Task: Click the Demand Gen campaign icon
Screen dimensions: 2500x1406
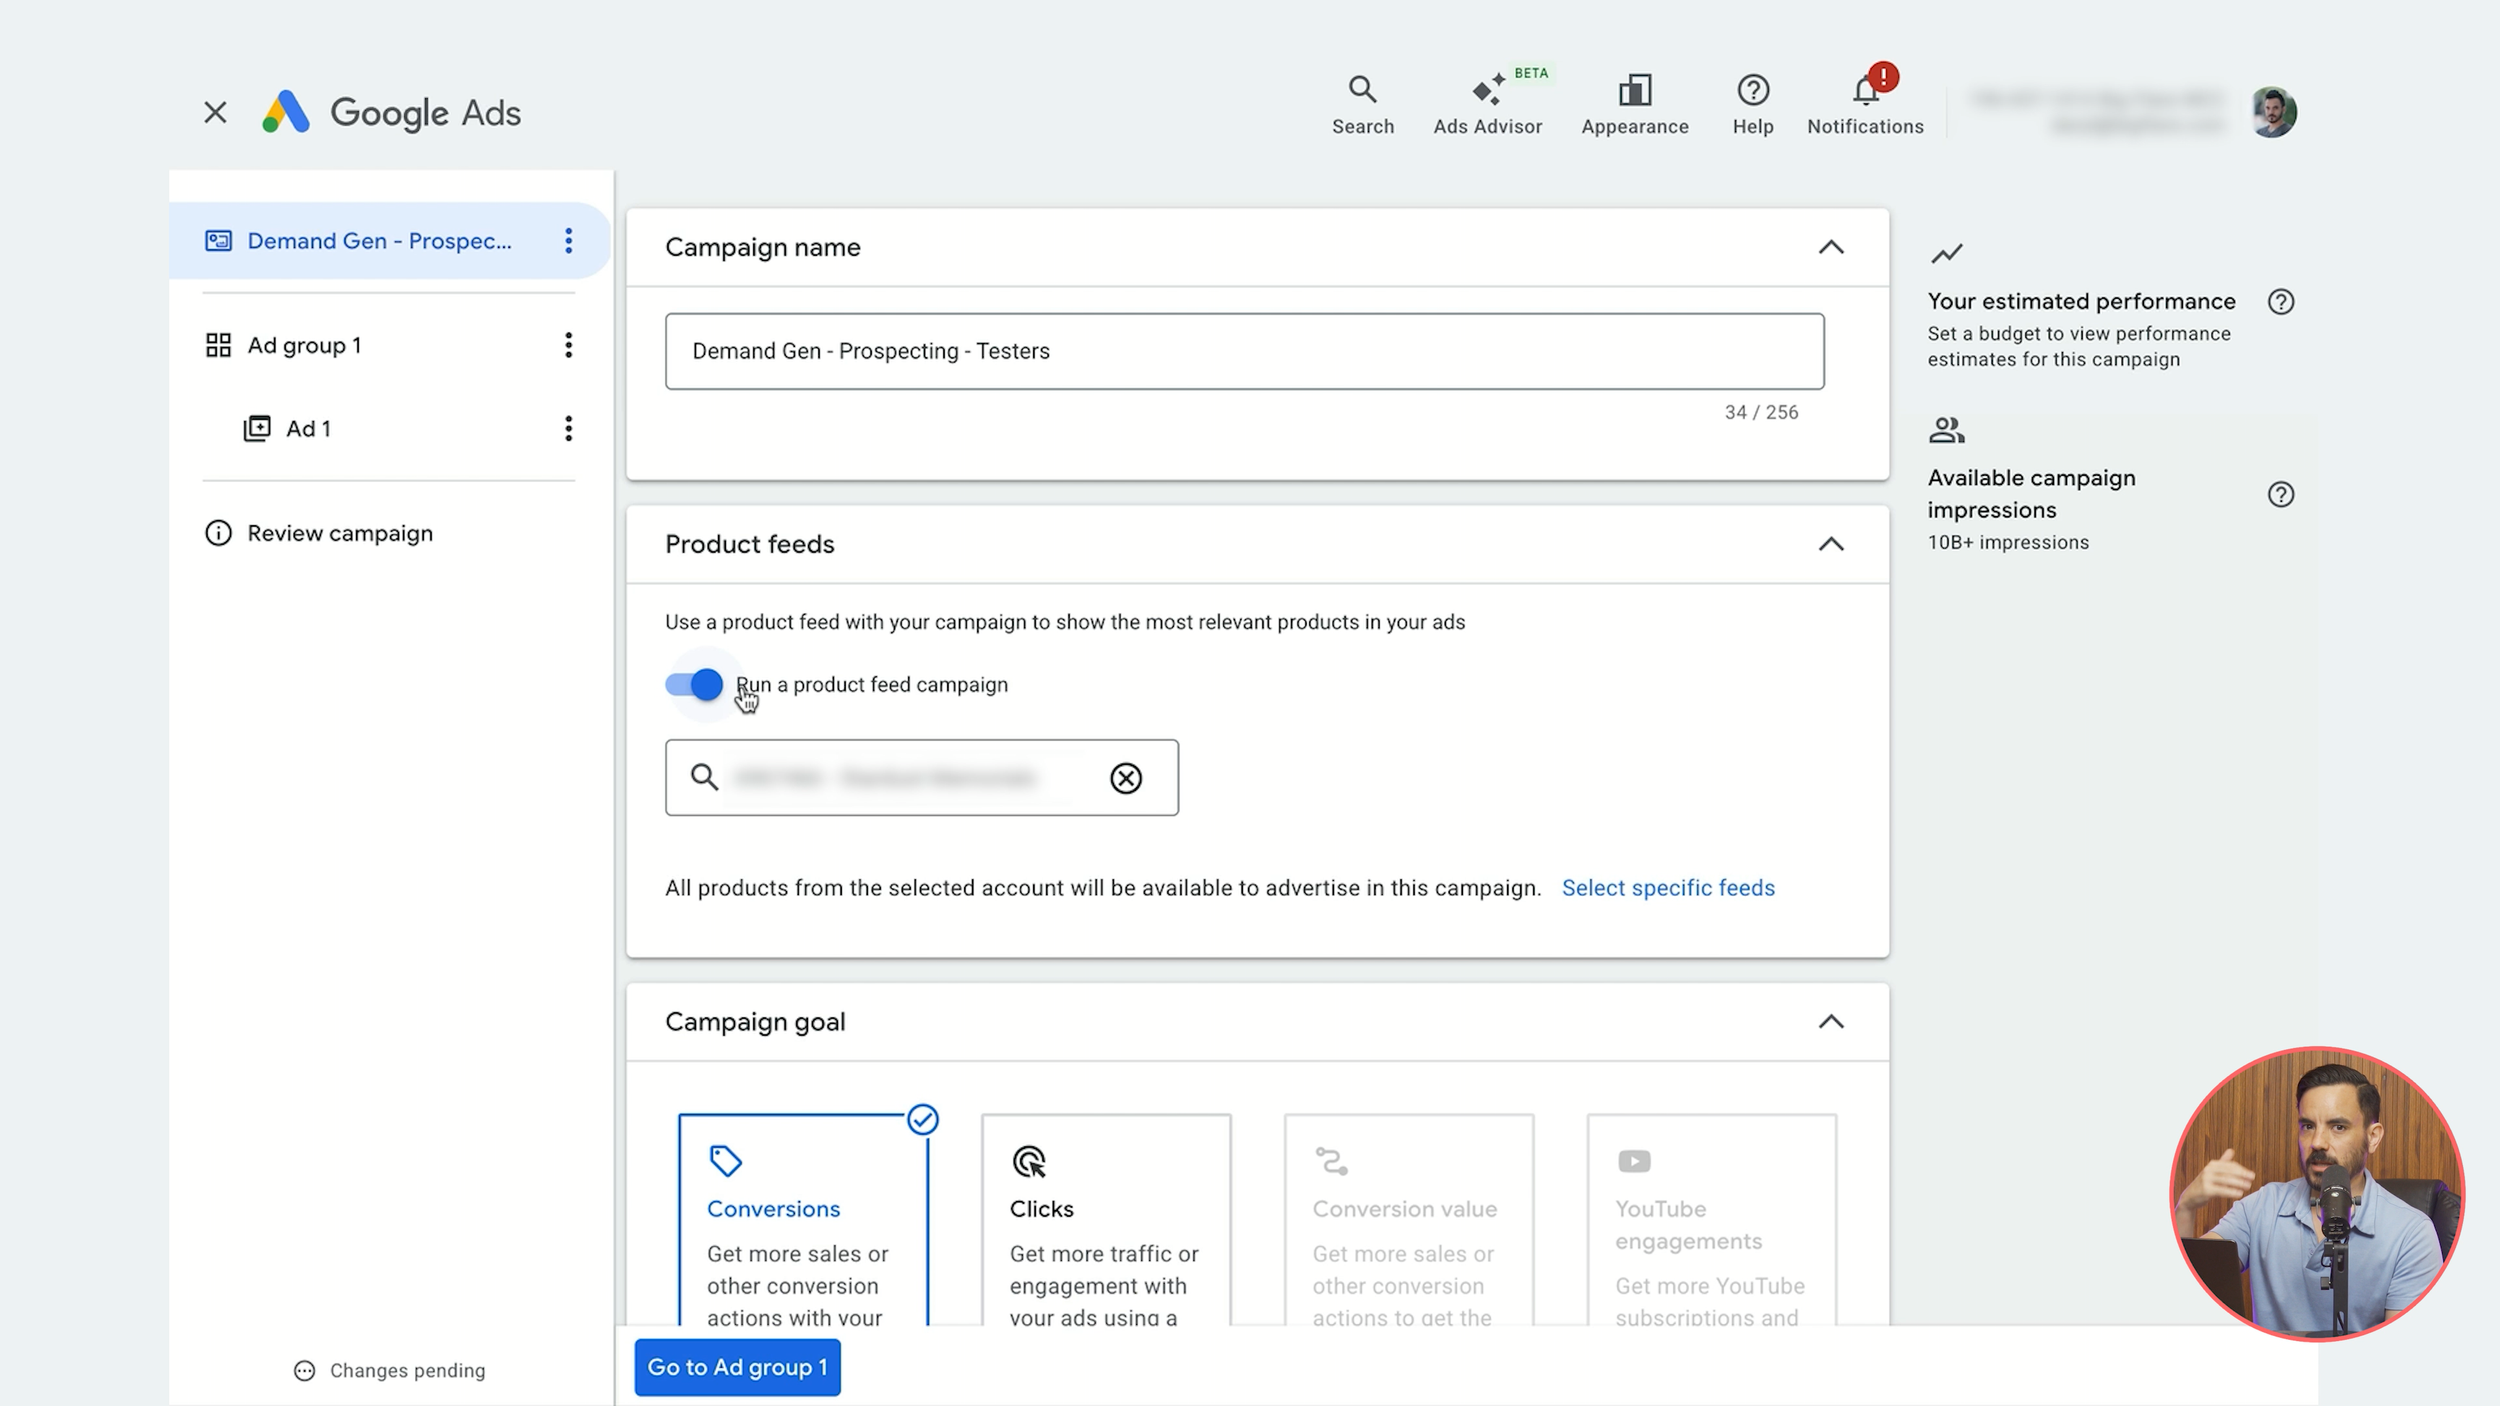Action: [x=218, y=241]
